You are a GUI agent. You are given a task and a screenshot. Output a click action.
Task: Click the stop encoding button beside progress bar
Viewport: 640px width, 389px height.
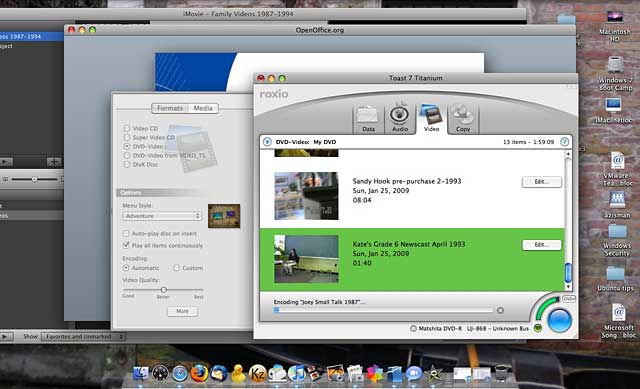[x=500, y=311]
